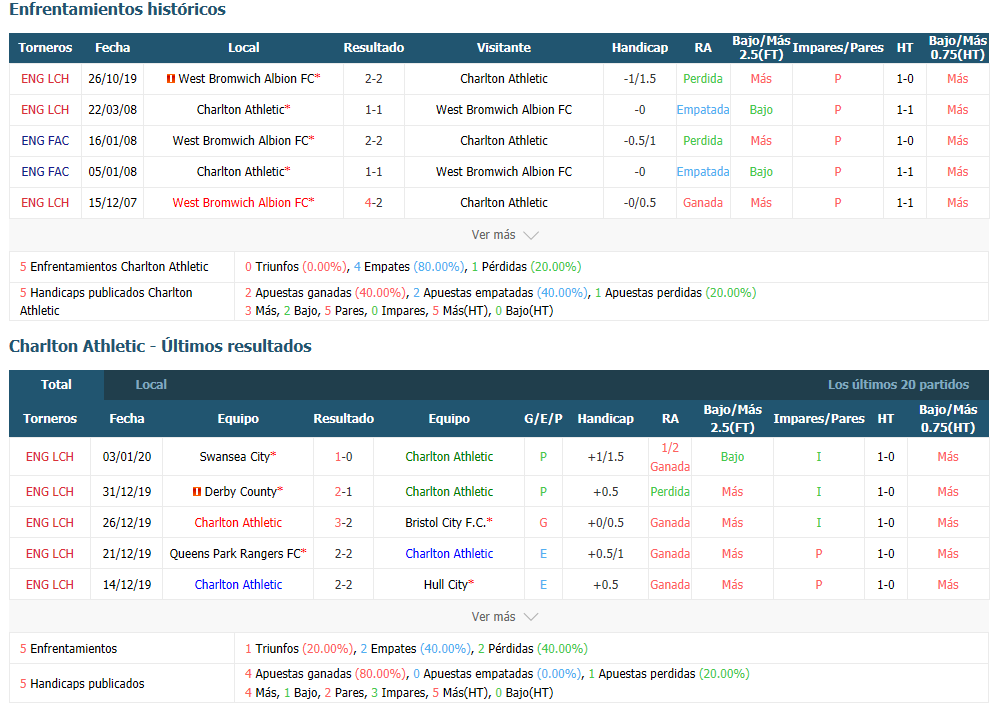Click the 4 Apuestas ganadas (80.00%) statistic

coord(325,674)
